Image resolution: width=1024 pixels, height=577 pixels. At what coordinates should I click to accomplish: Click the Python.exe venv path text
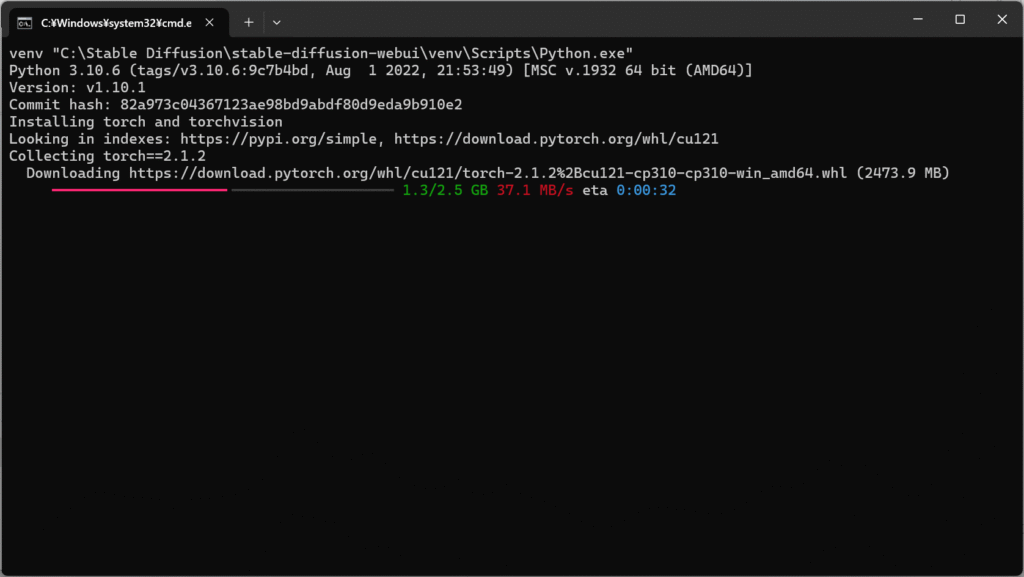click(x=343, y=54)
